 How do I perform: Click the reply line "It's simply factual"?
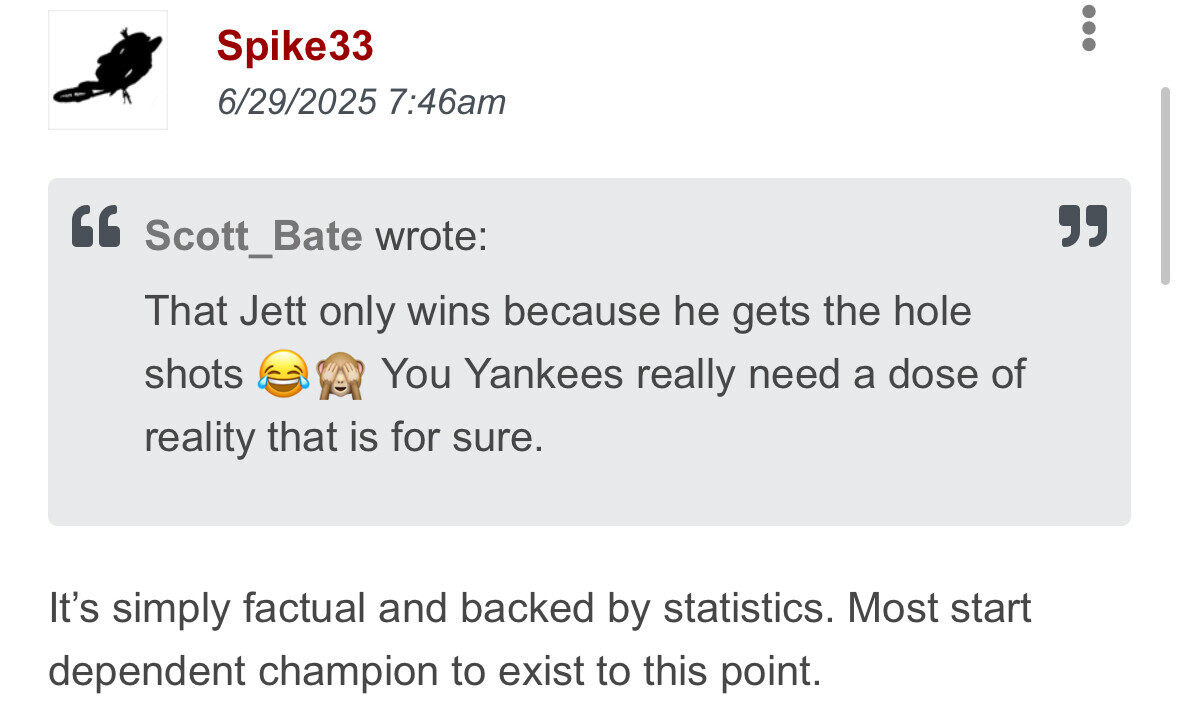pyautogui.click(x=539, y=609)
